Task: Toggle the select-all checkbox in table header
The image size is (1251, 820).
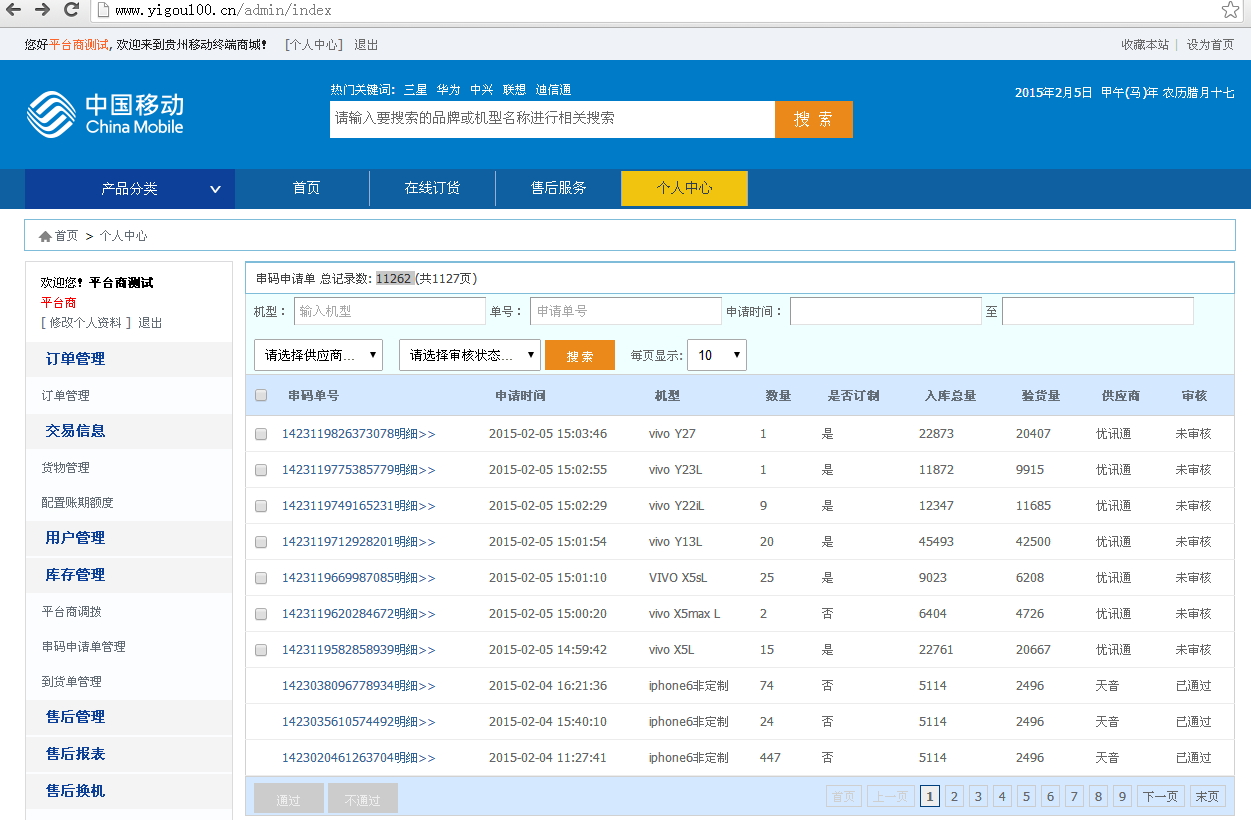Action: pos(261,395)
